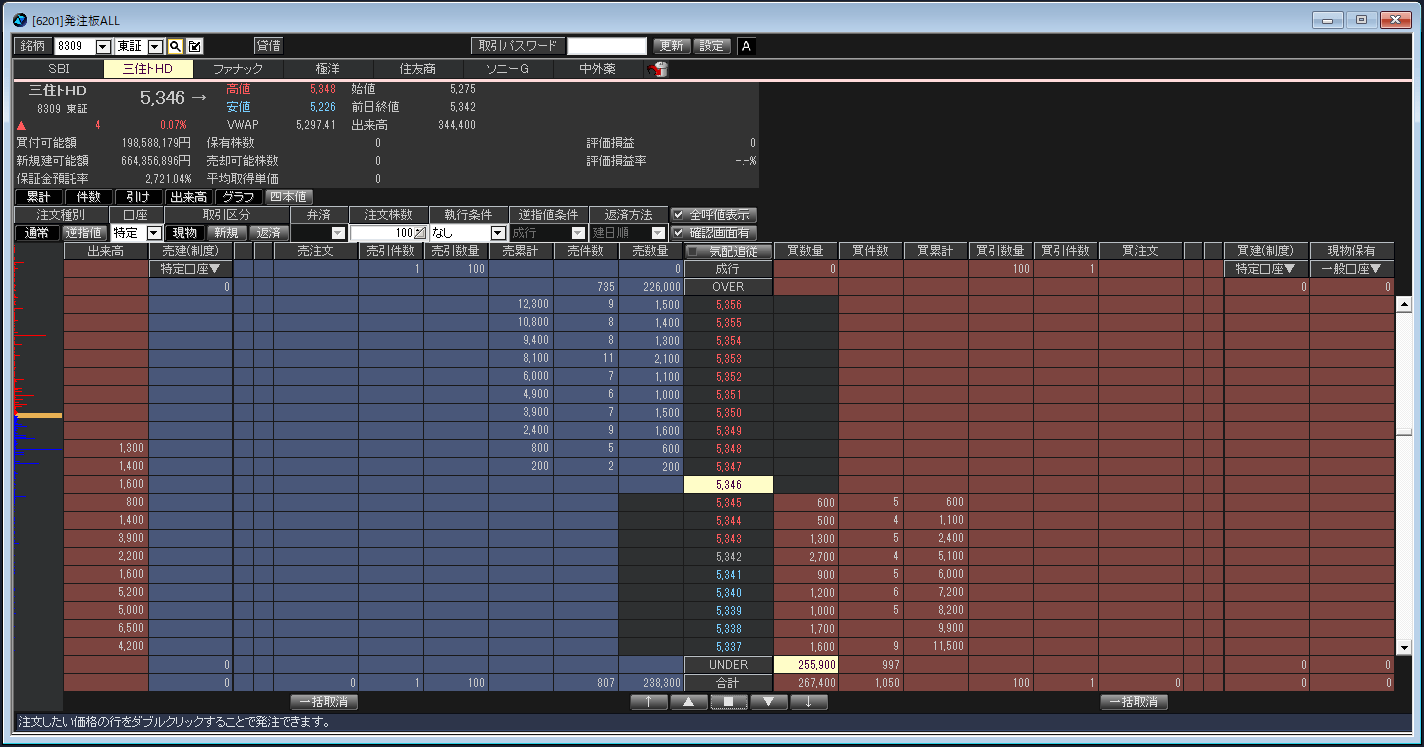Toggle 確認画面有 checkbox
The width and height of the screenshot is (1424, 747).
tap(678, 233)
